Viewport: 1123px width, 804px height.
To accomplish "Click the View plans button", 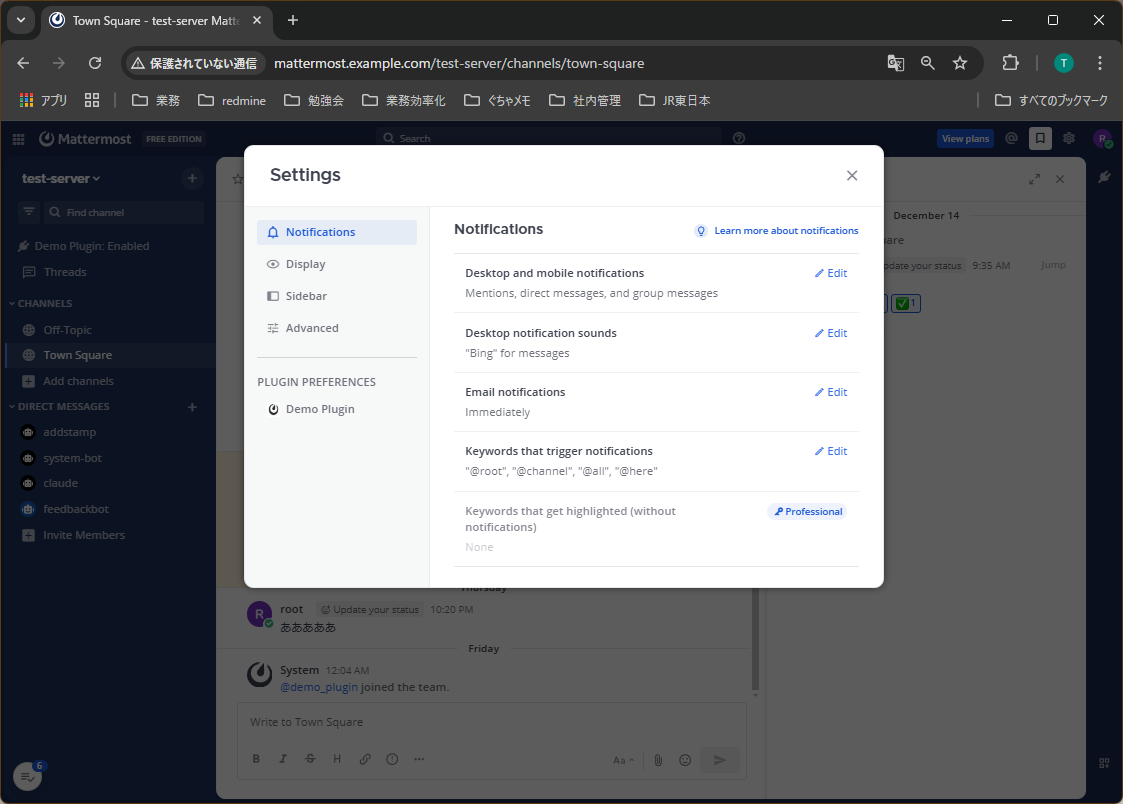I will [x=965, y=139].
